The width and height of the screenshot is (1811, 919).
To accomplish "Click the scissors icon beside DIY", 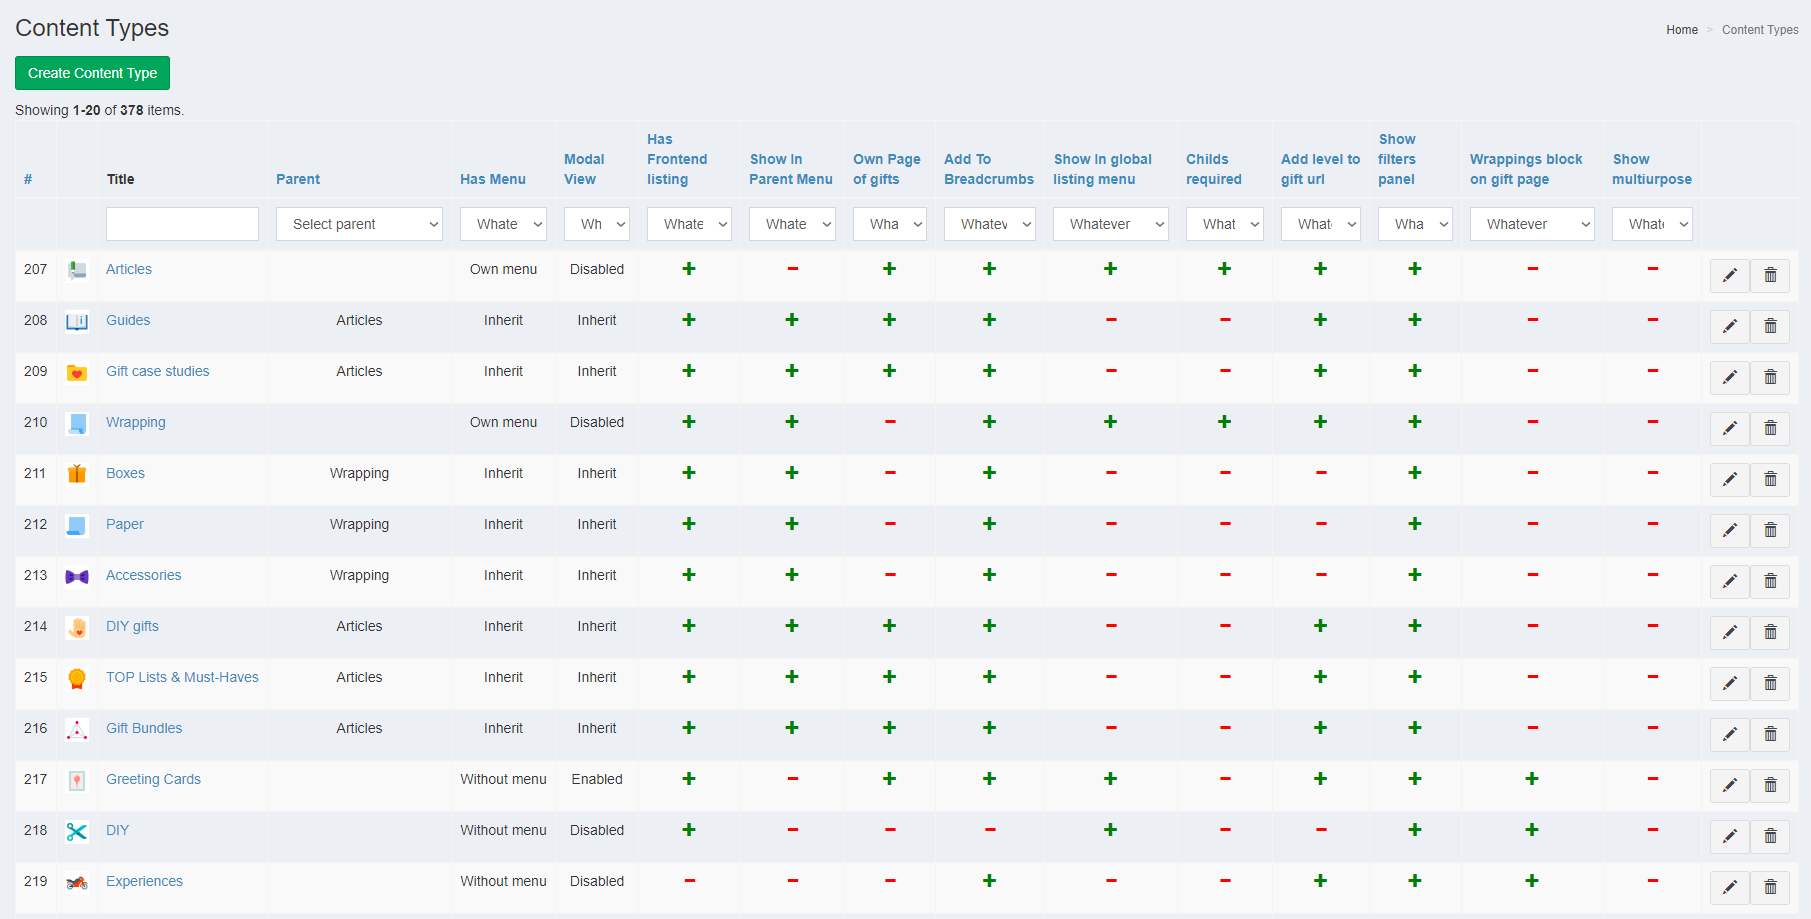I will point(77,832).
